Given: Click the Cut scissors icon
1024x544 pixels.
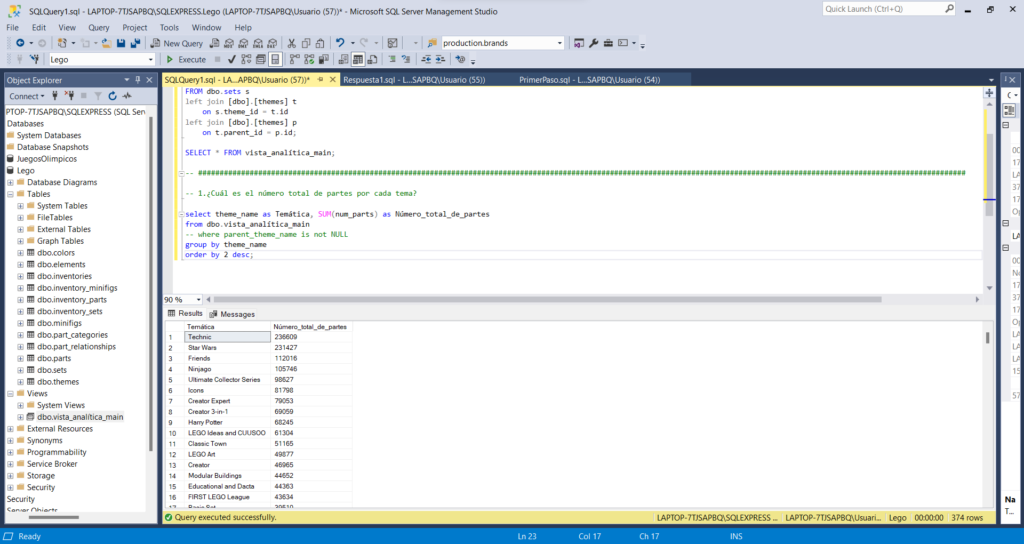Looking at the screenshot, I should (291, 43).
